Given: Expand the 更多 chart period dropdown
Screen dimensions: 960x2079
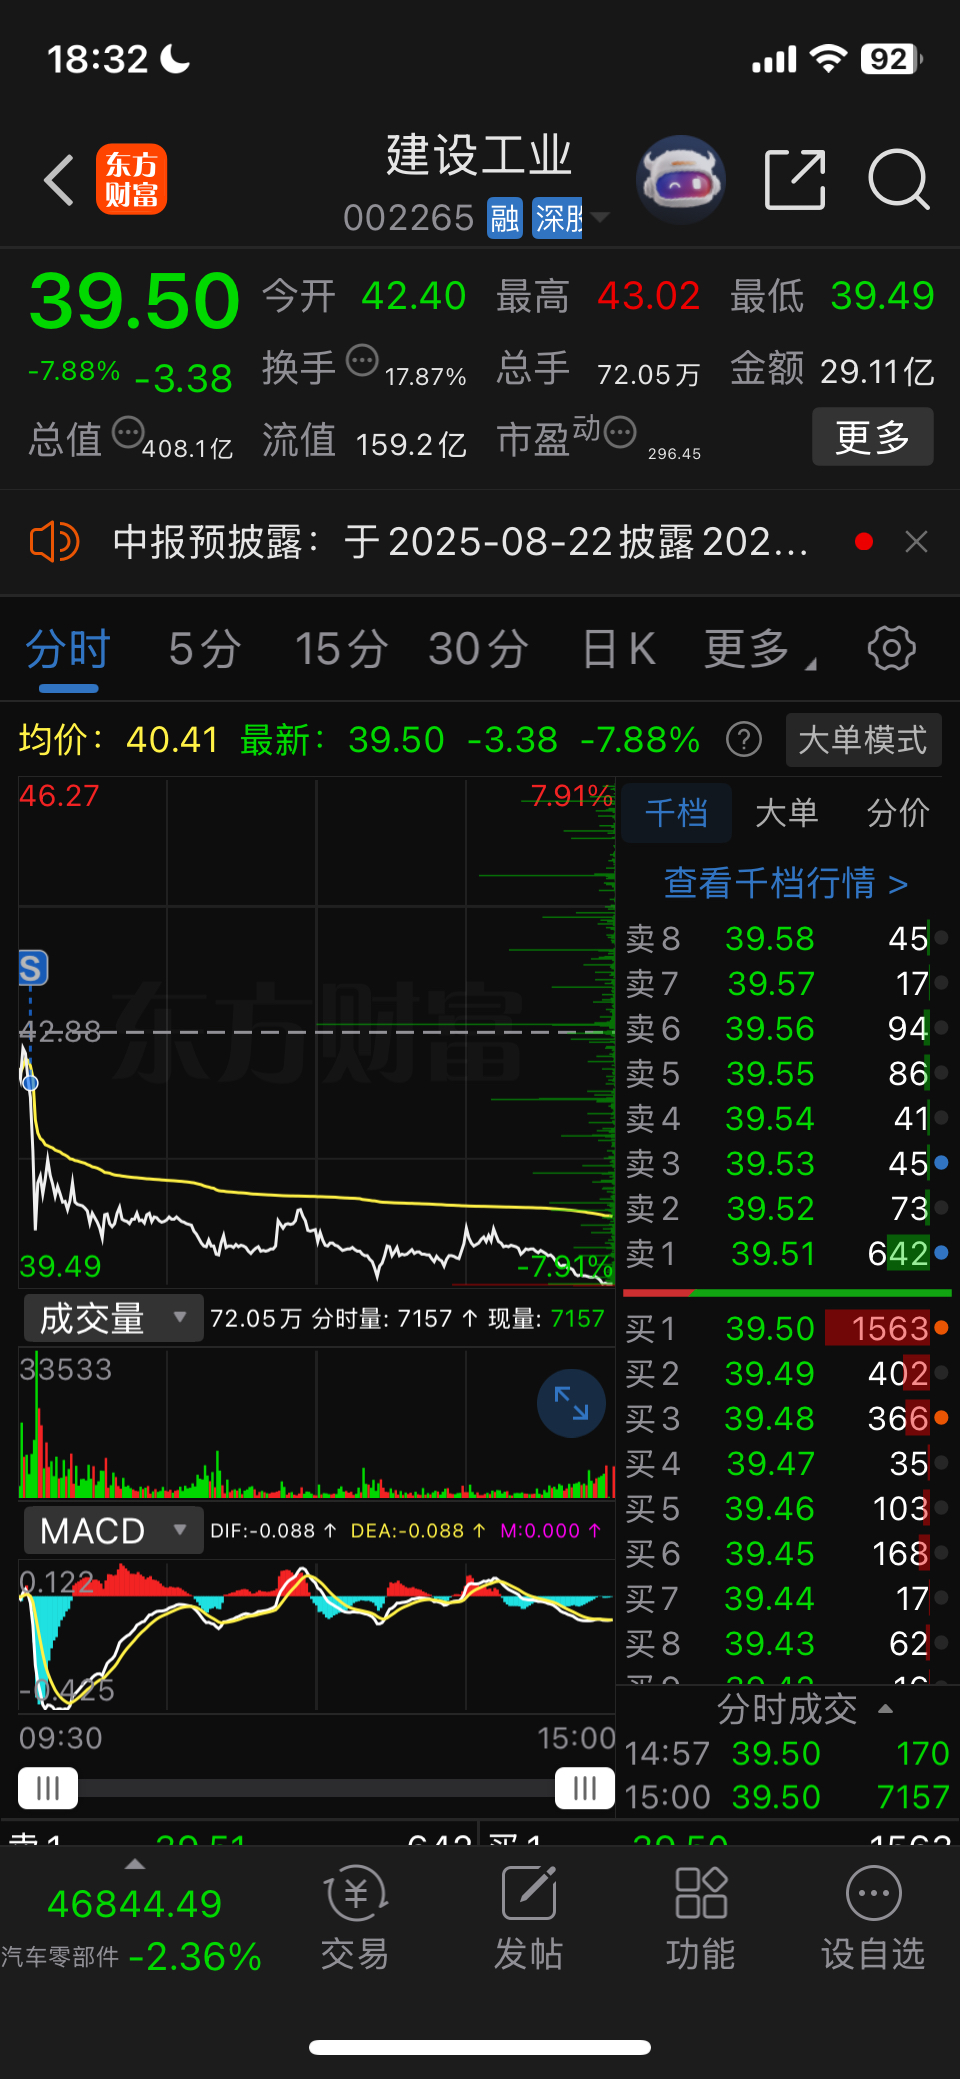Looking at the screenshot, I should point(759,649).
